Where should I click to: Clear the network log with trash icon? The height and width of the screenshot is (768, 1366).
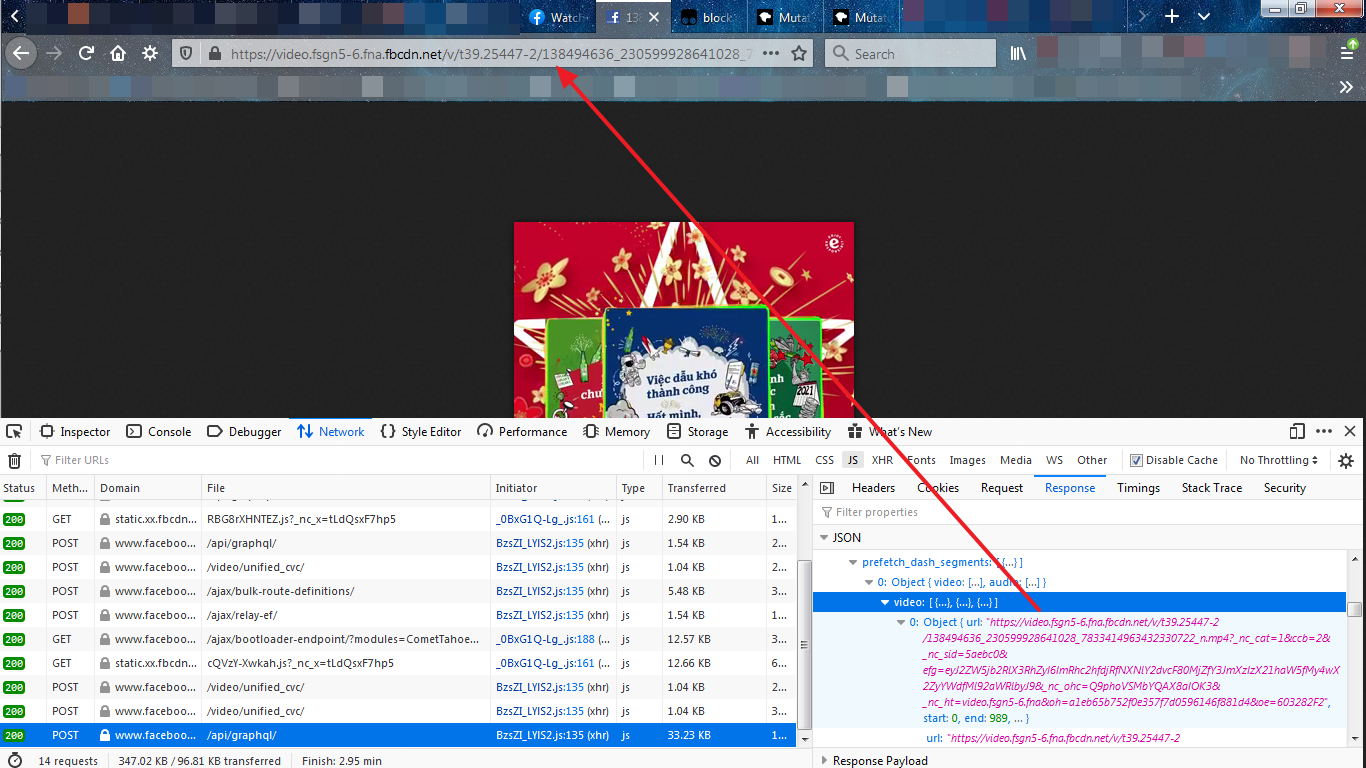14,460
